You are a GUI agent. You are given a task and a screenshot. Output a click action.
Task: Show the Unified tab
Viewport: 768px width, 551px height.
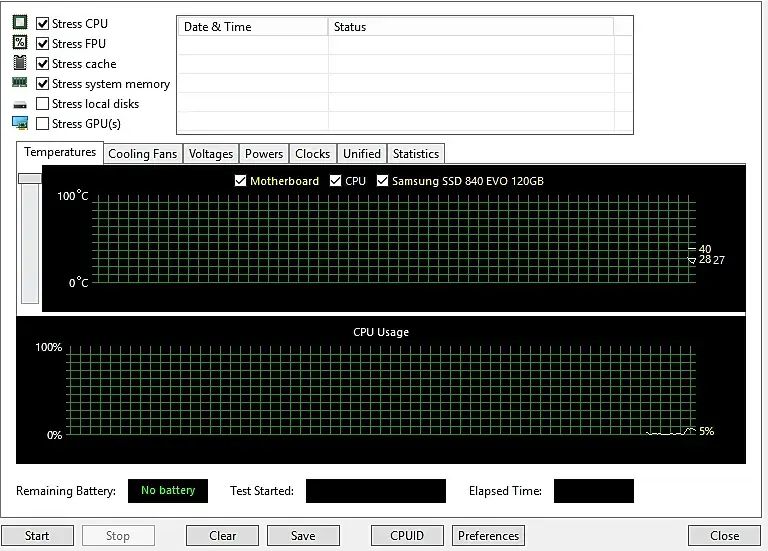click(x=362, y=154)
